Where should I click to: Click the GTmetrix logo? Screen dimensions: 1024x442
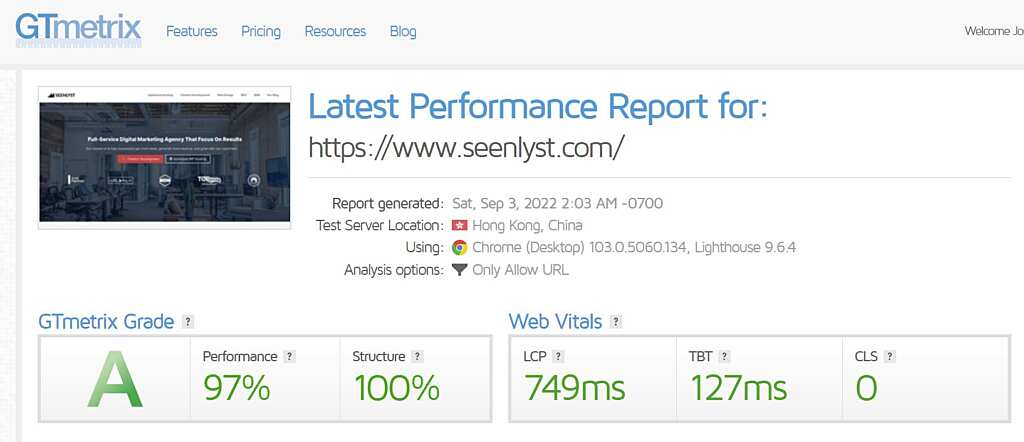(78, 30)
